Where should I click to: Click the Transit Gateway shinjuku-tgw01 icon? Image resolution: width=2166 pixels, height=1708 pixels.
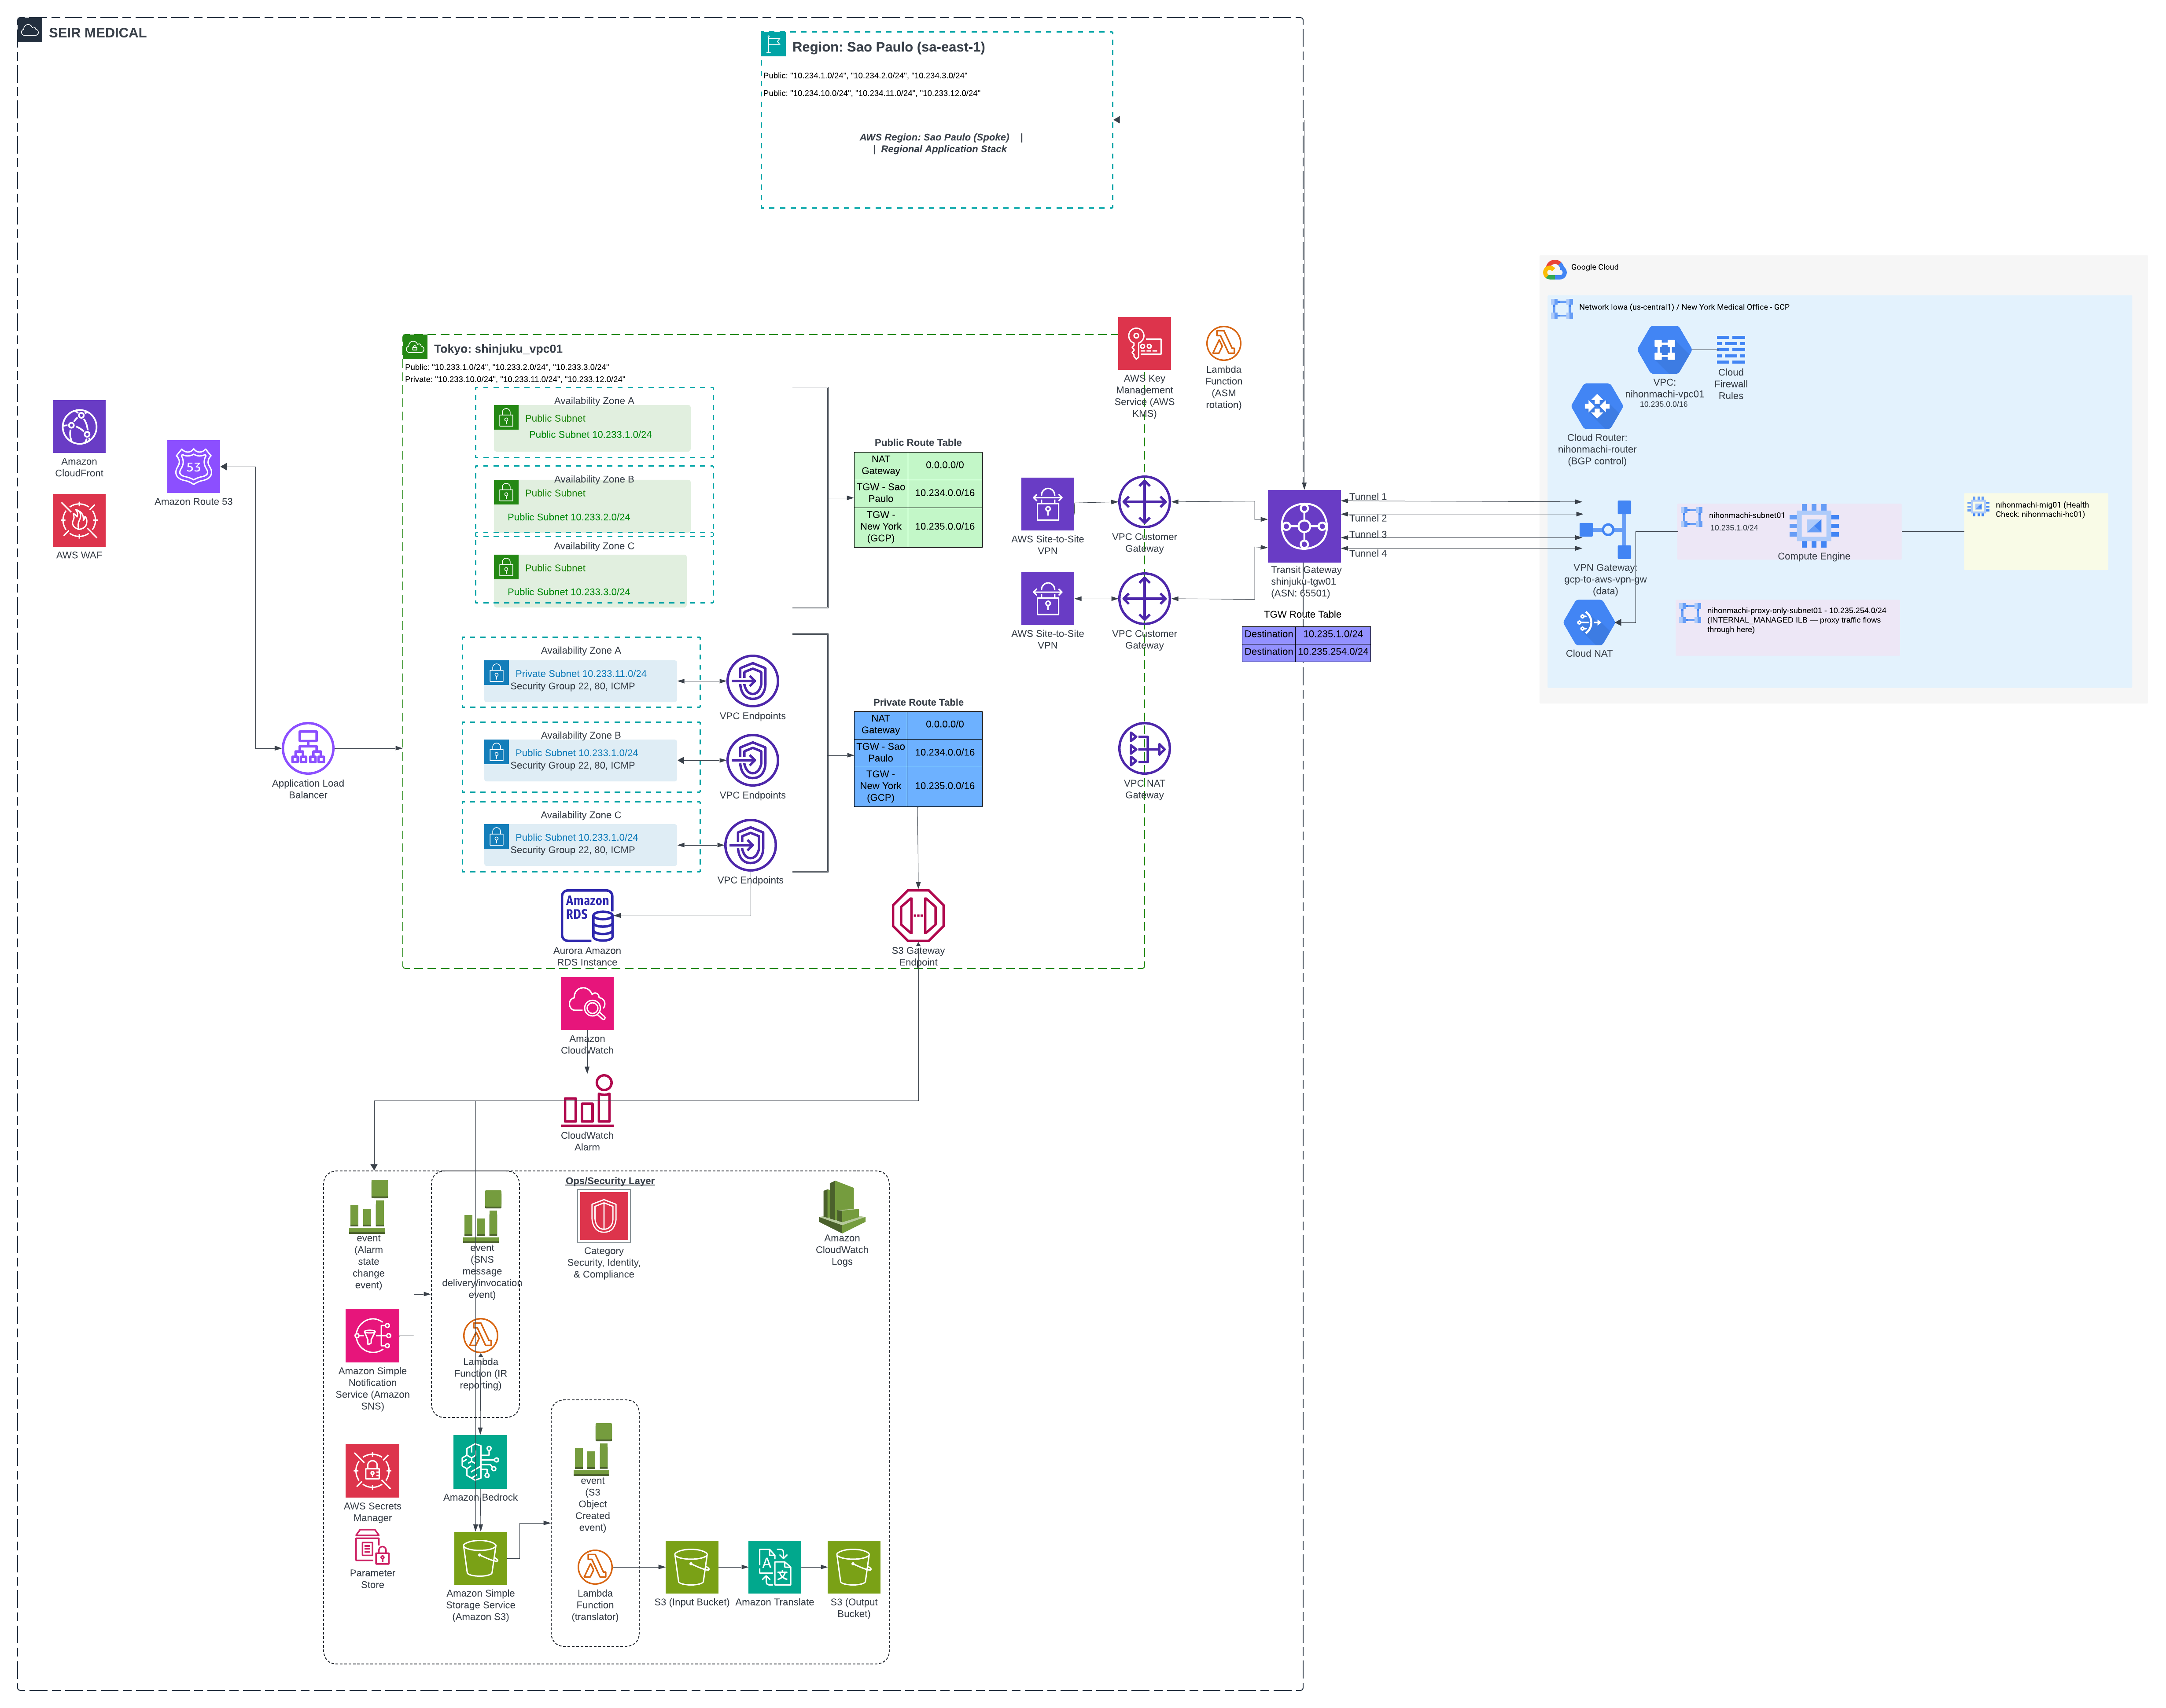(x=1304, y=526)
